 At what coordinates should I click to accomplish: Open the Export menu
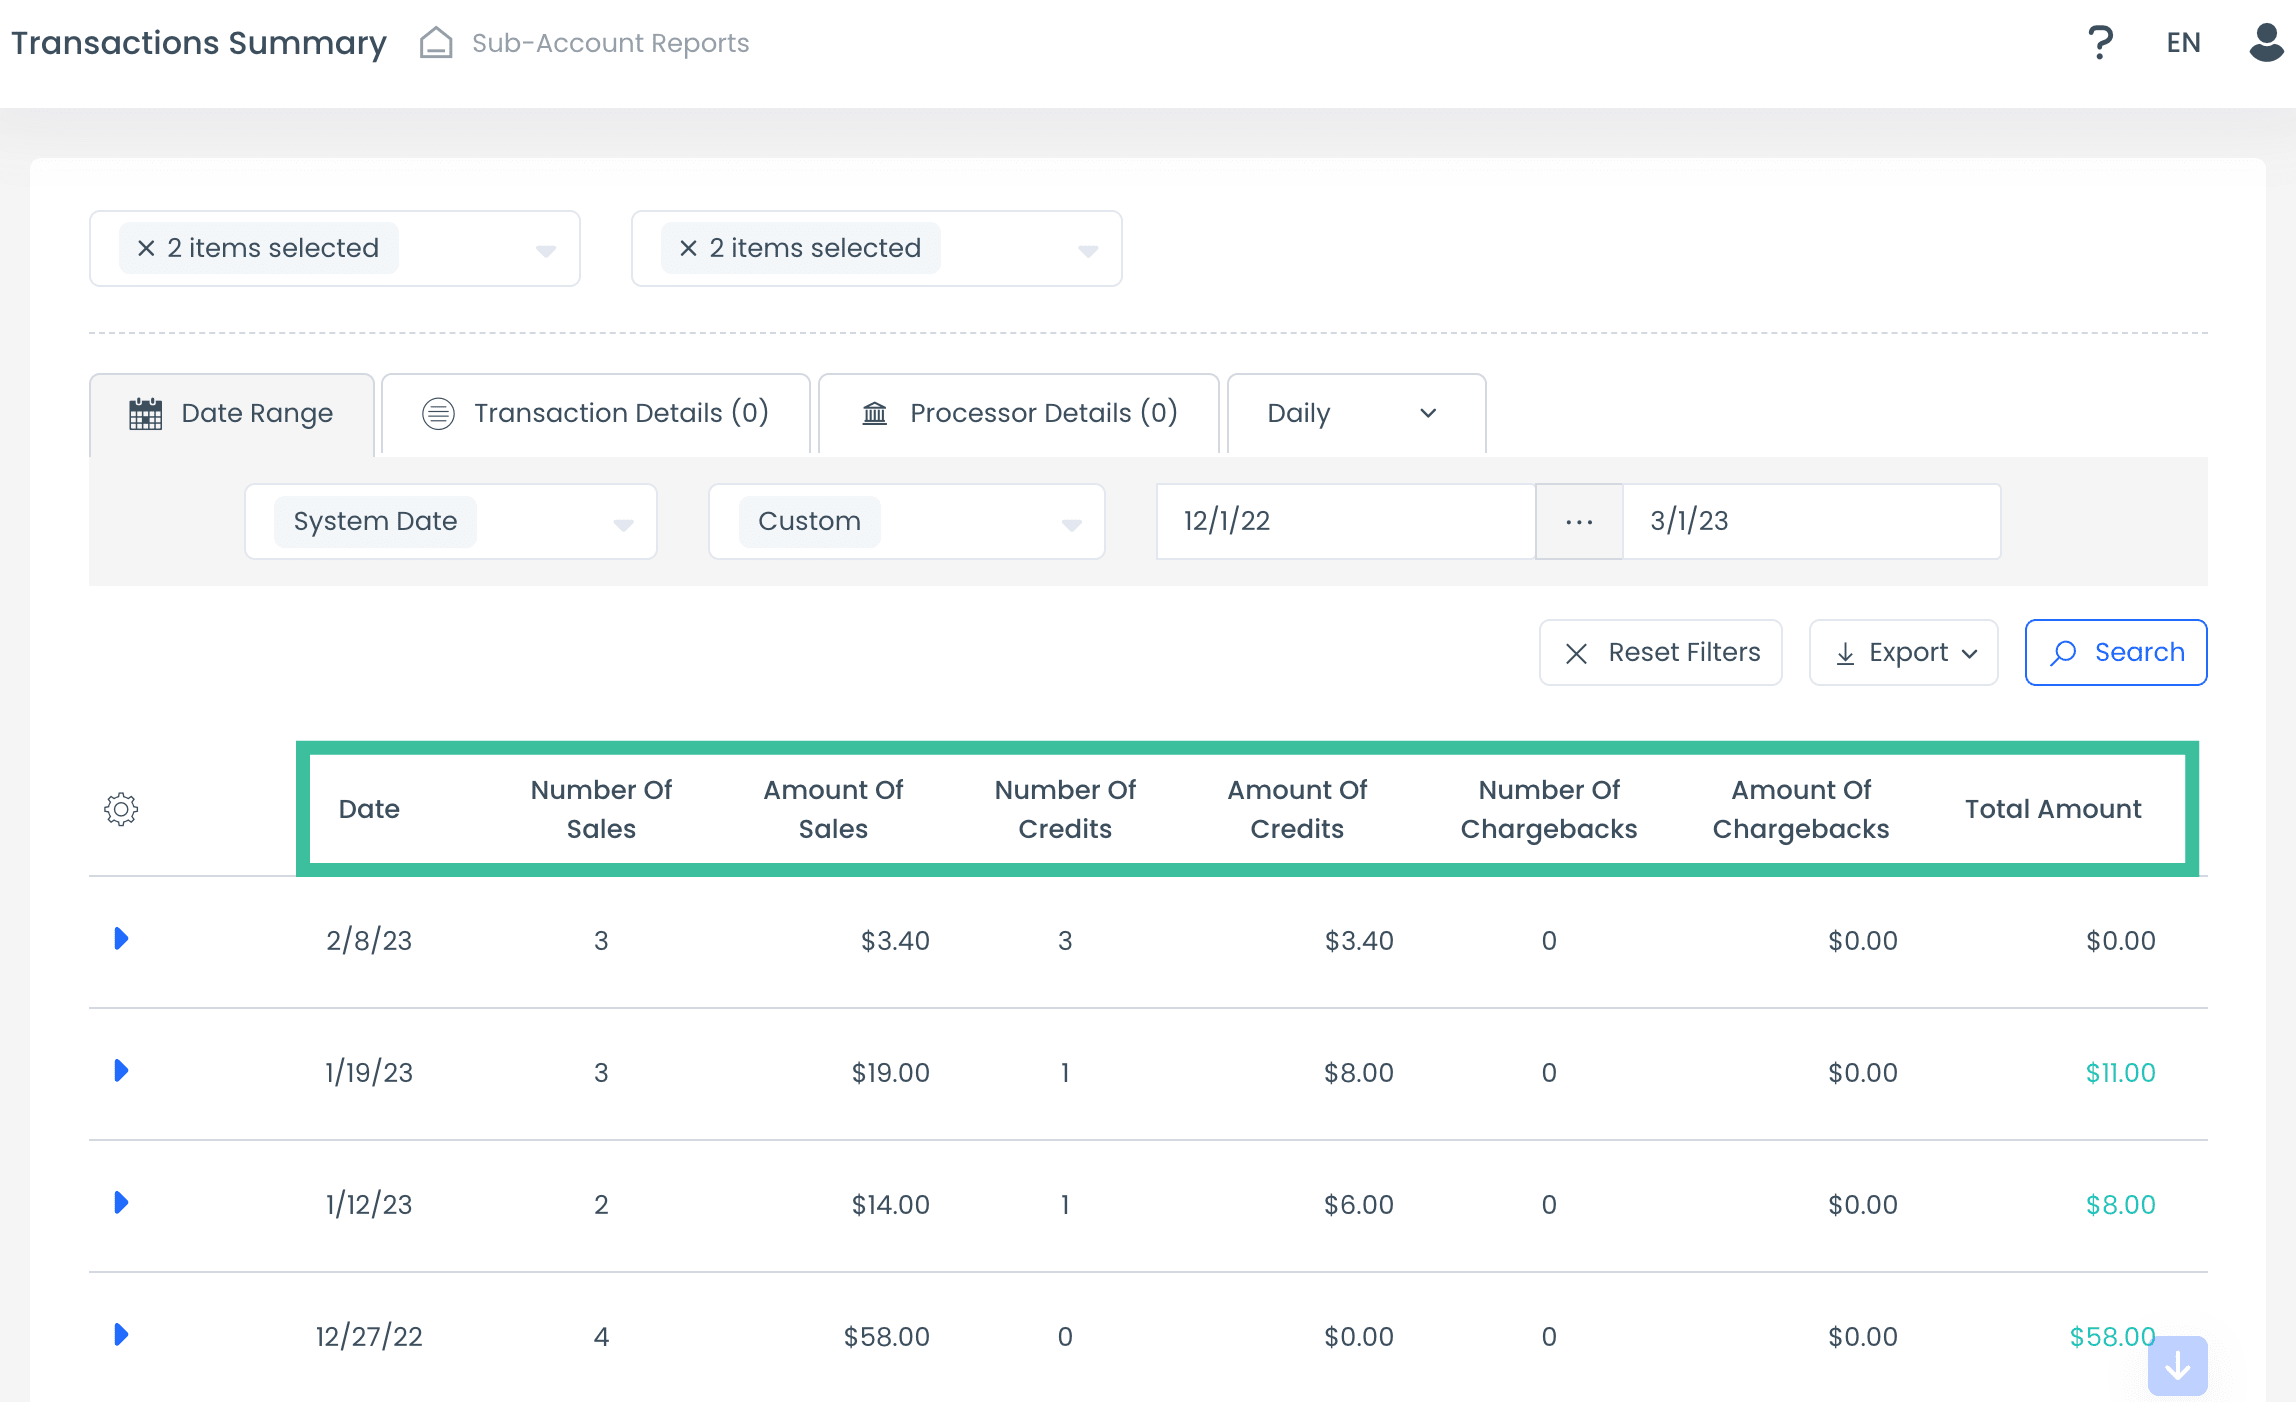1903,652
